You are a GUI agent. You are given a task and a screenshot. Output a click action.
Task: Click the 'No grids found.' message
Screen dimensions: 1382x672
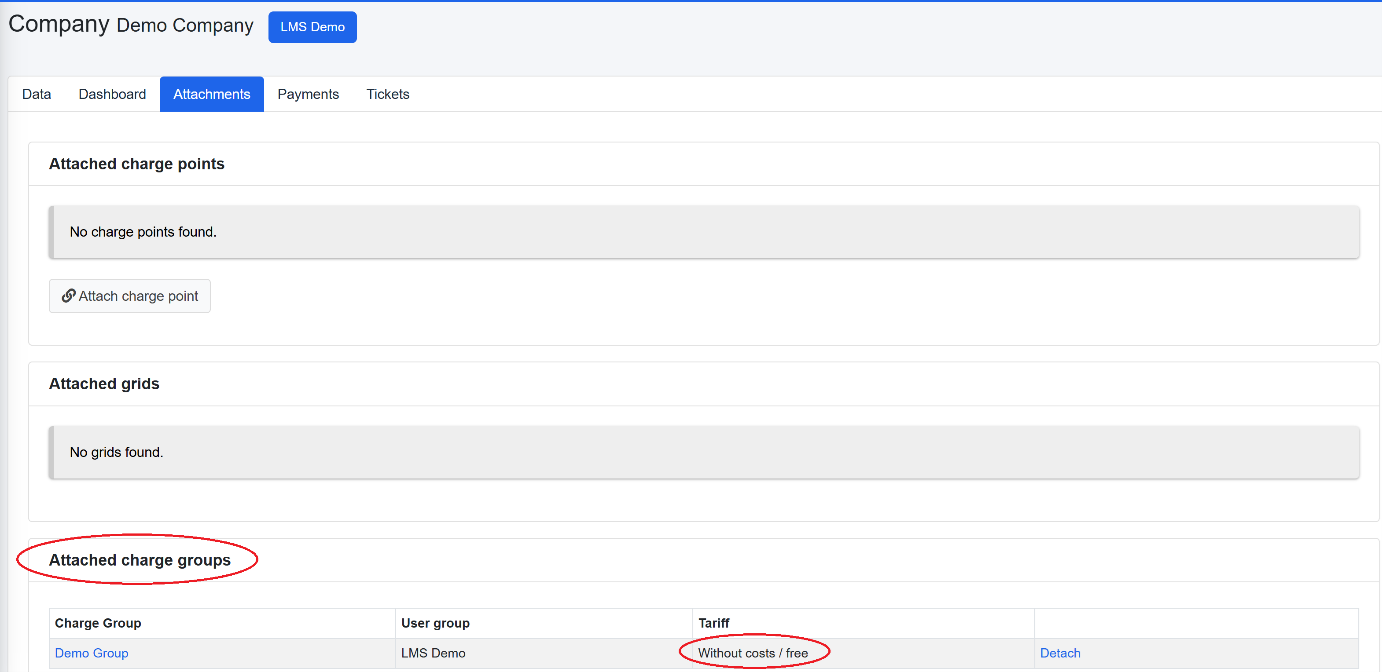(705, 452)
